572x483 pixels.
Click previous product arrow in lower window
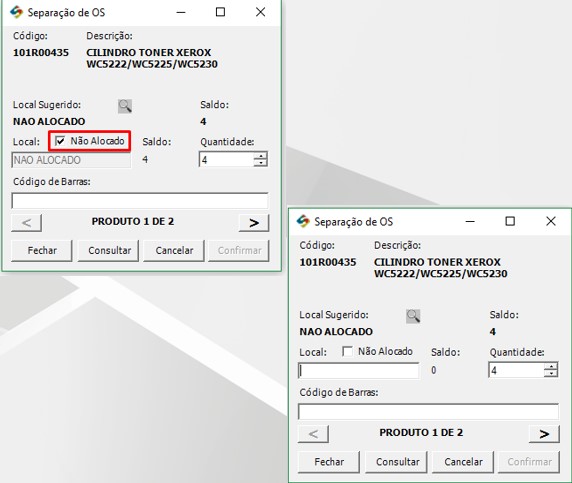313,433
